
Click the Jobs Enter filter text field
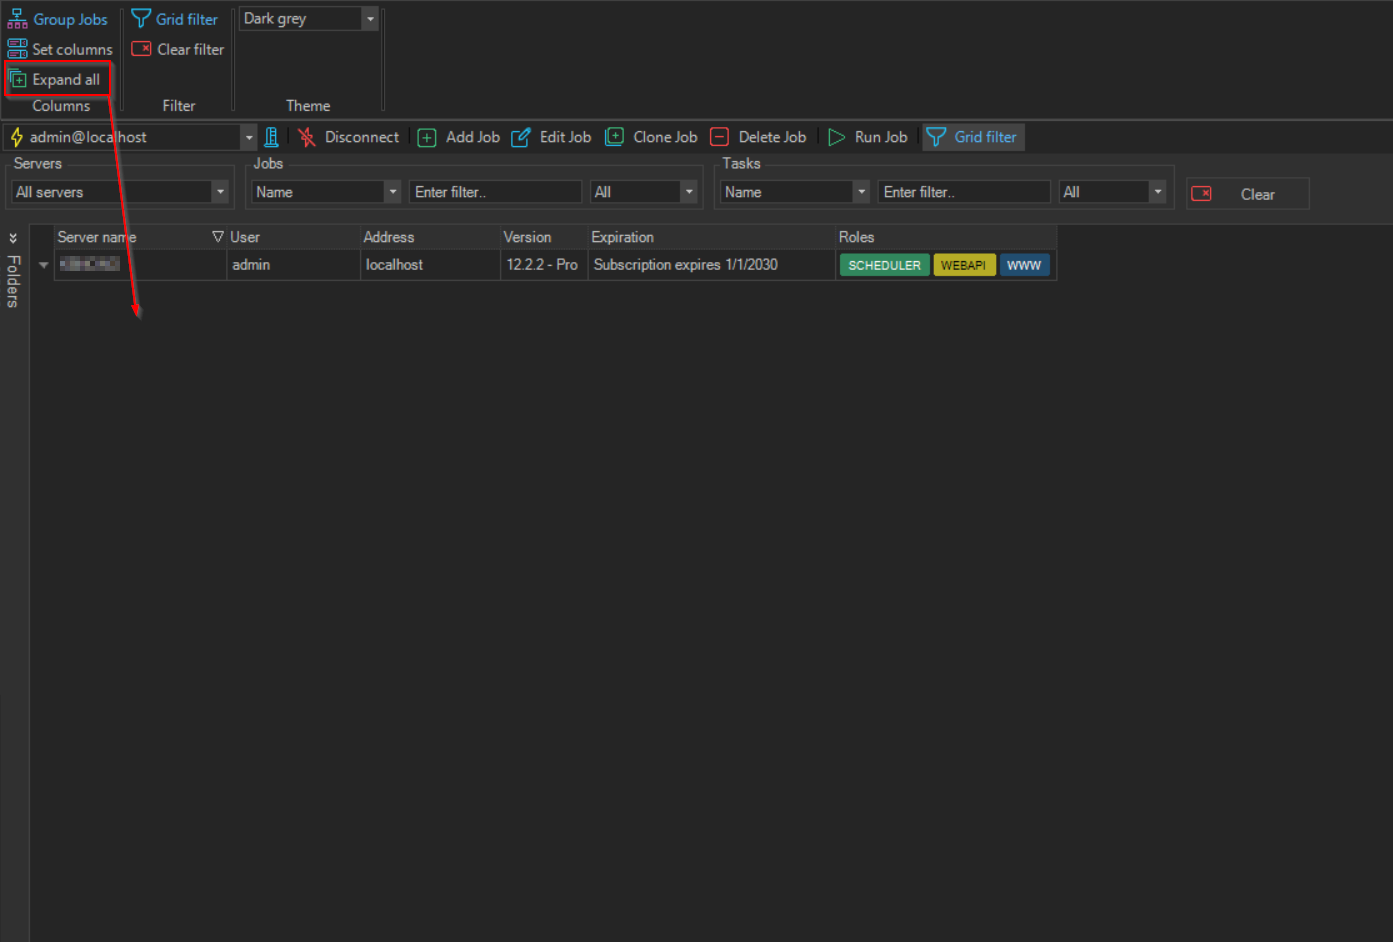[495, 192]
